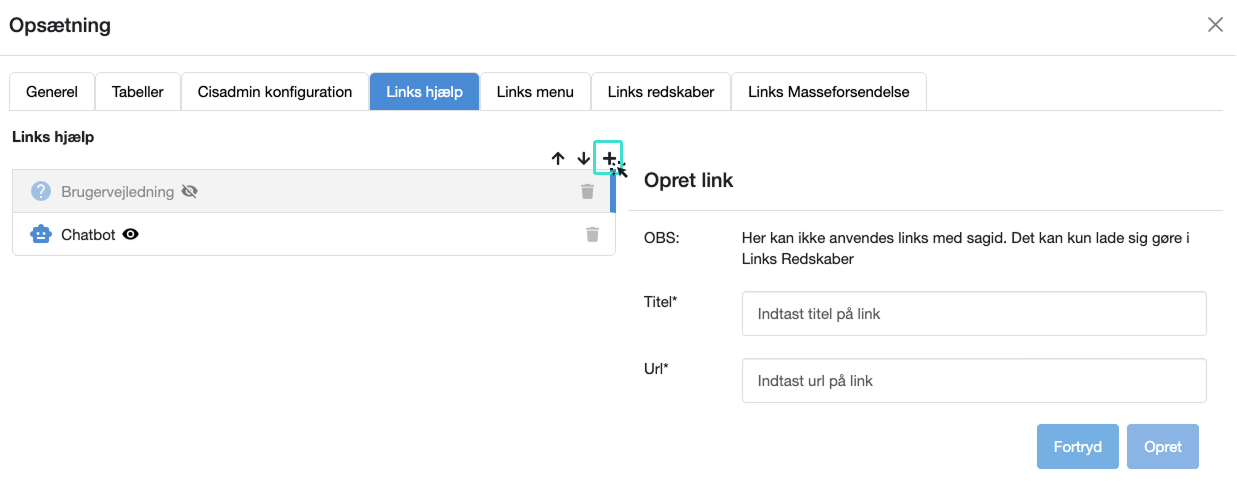
Task: Switch to Links Masseforsendelse tab
Action: (x=828, y=92)
